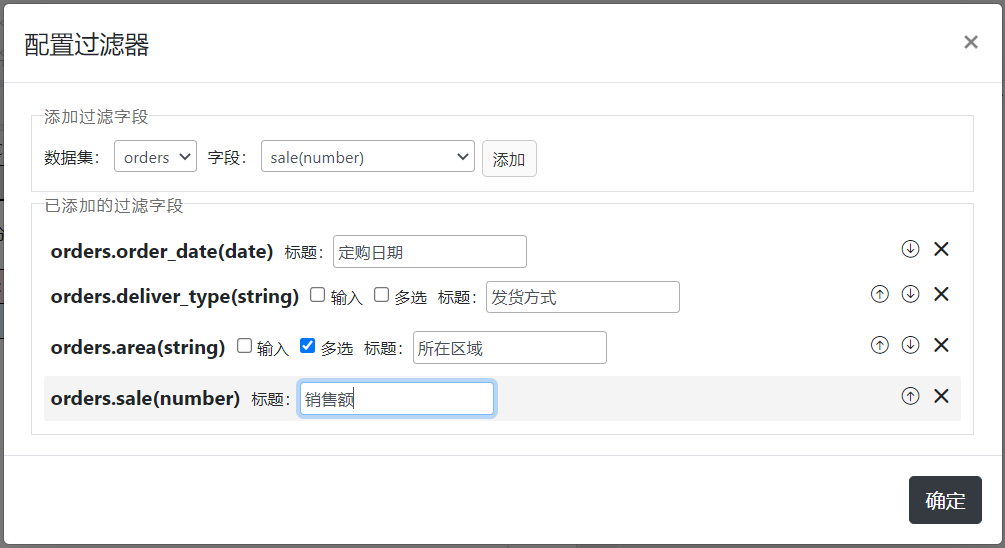Confirm with the 确定 button
Viewport: 1005px width, 548px height.
(945, 500)
